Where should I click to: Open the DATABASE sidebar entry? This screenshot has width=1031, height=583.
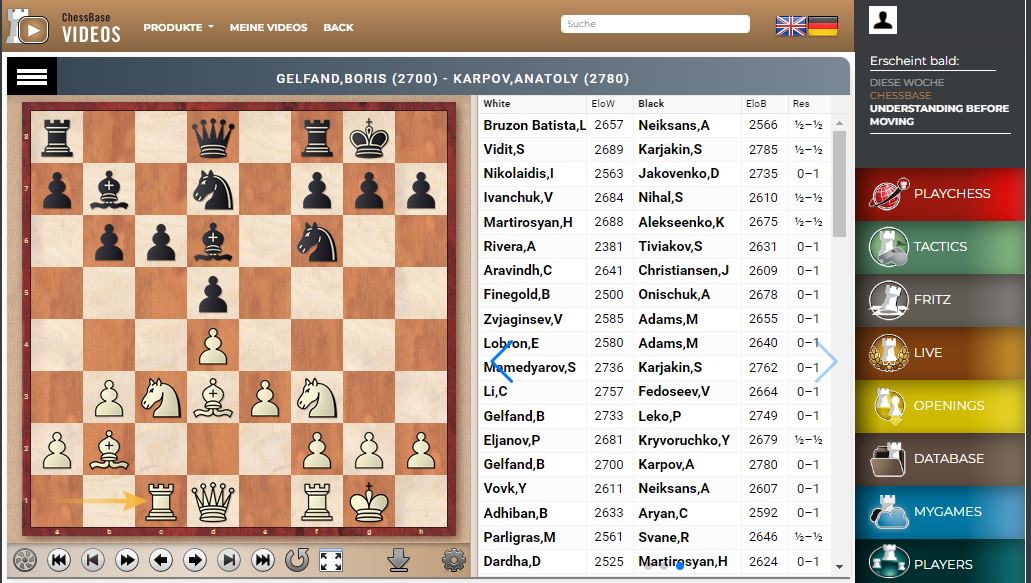tap(940, 459)
